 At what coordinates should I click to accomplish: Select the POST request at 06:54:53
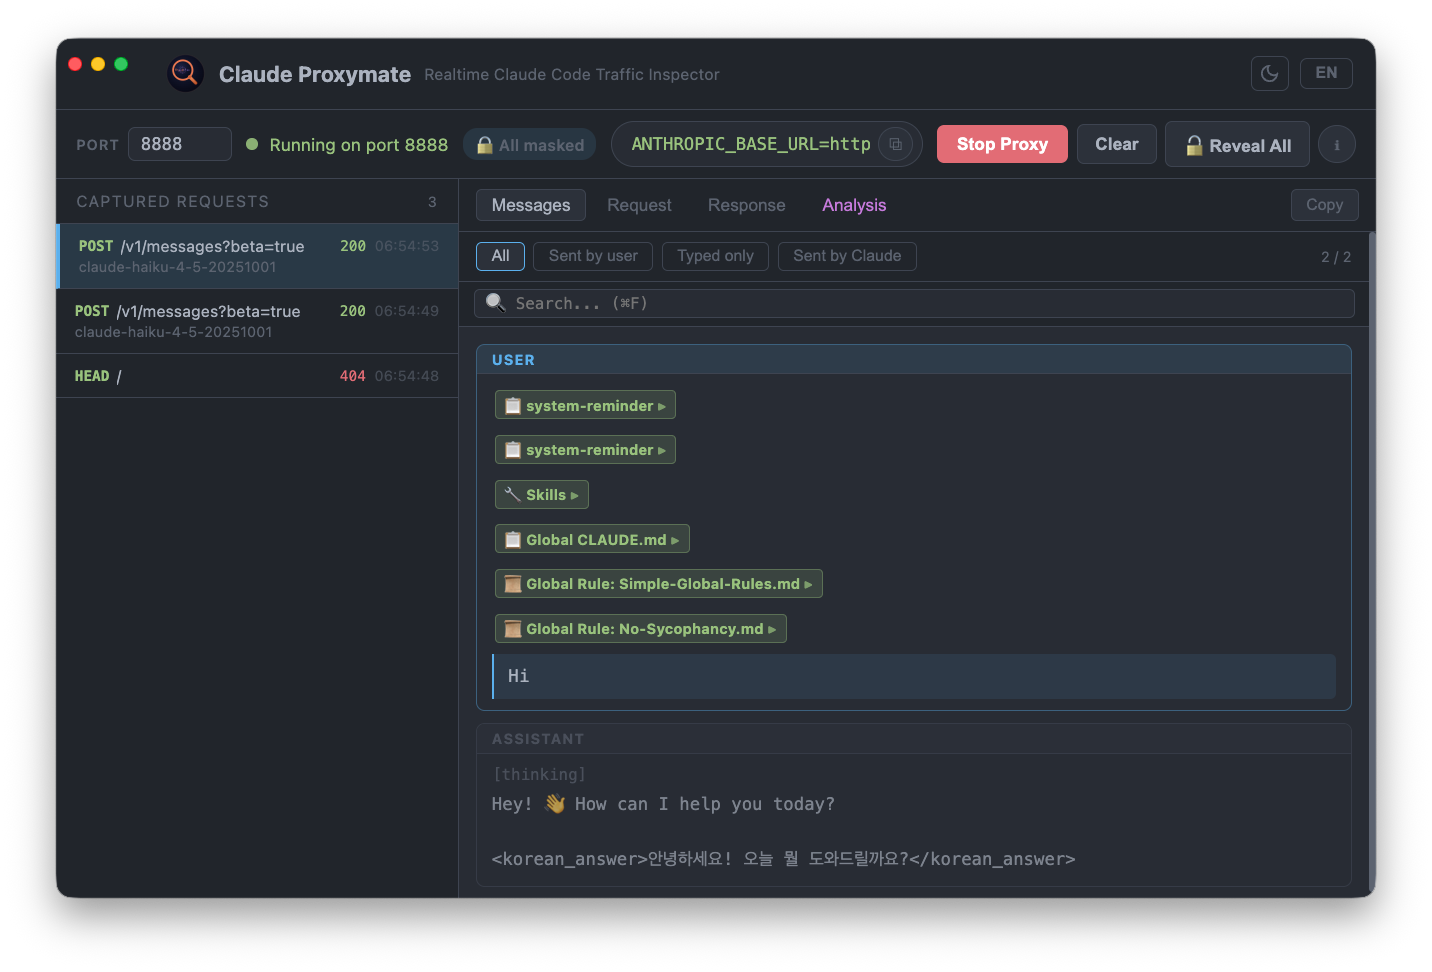pos(258,256)
